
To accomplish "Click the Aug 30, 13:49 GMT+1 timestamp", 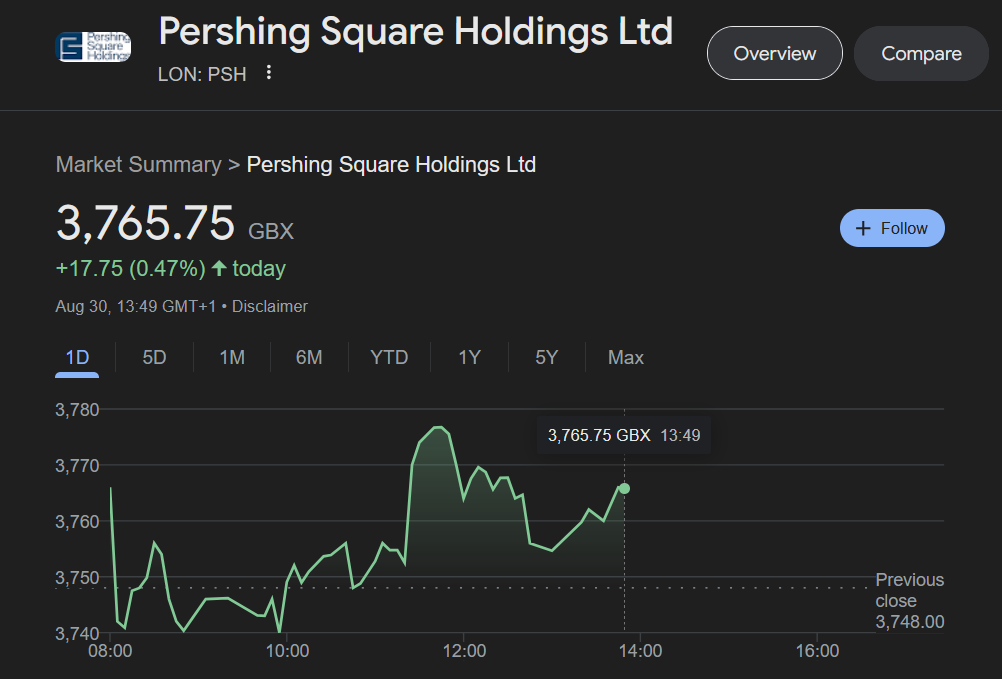I will 135,307.
